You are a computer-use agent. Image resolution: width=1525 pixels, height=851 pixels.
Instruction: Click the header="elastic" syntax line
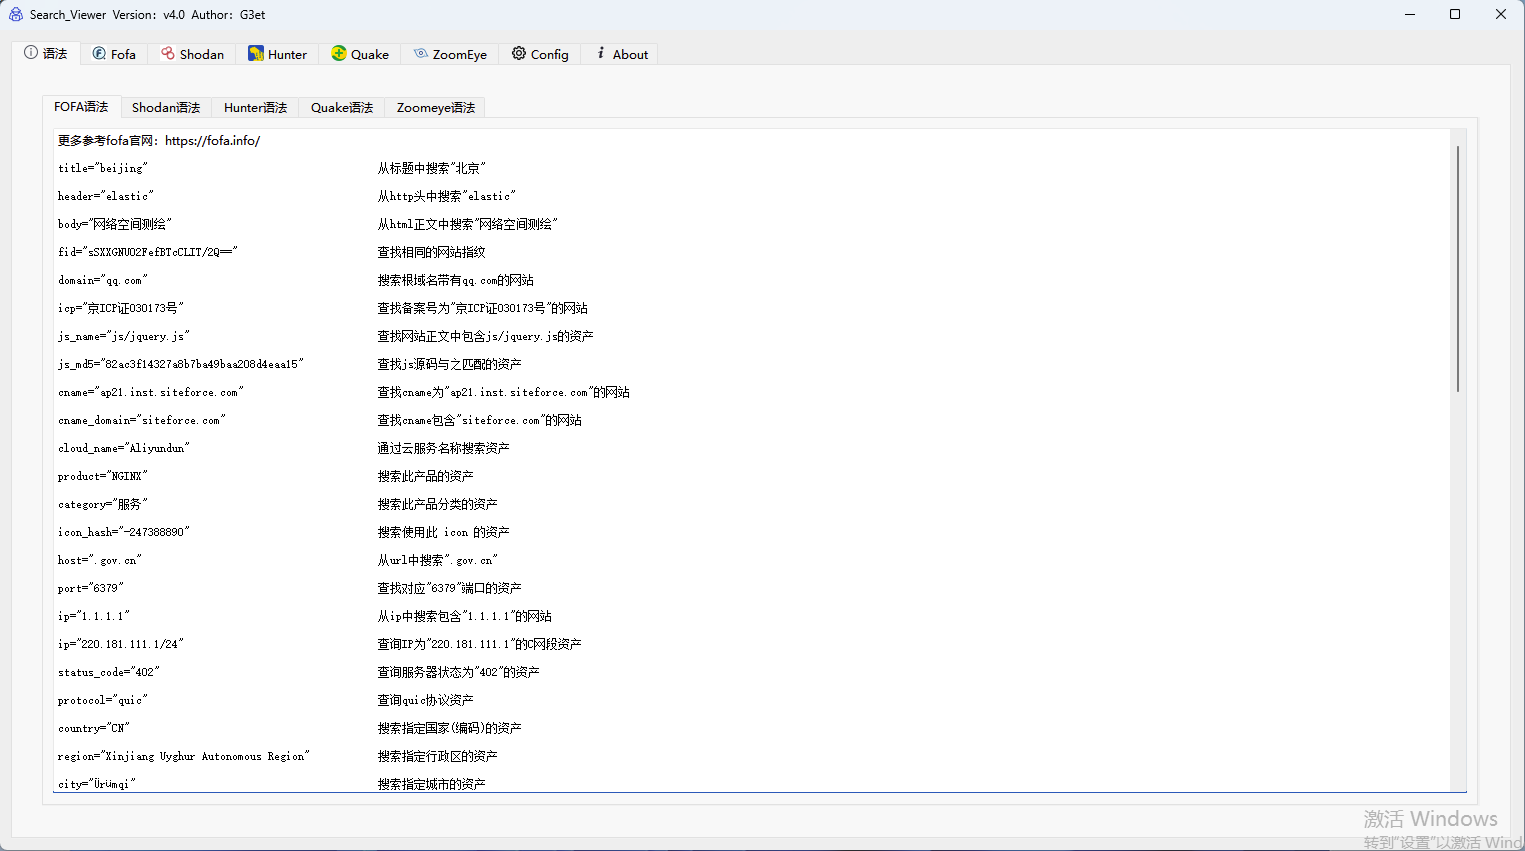[x=105, y=197]
